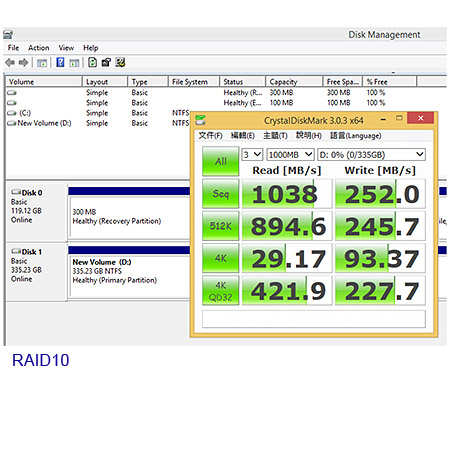The image size is (450, 450).
Task: Click the 4K write result 93.37
Action: pos(380,258)
